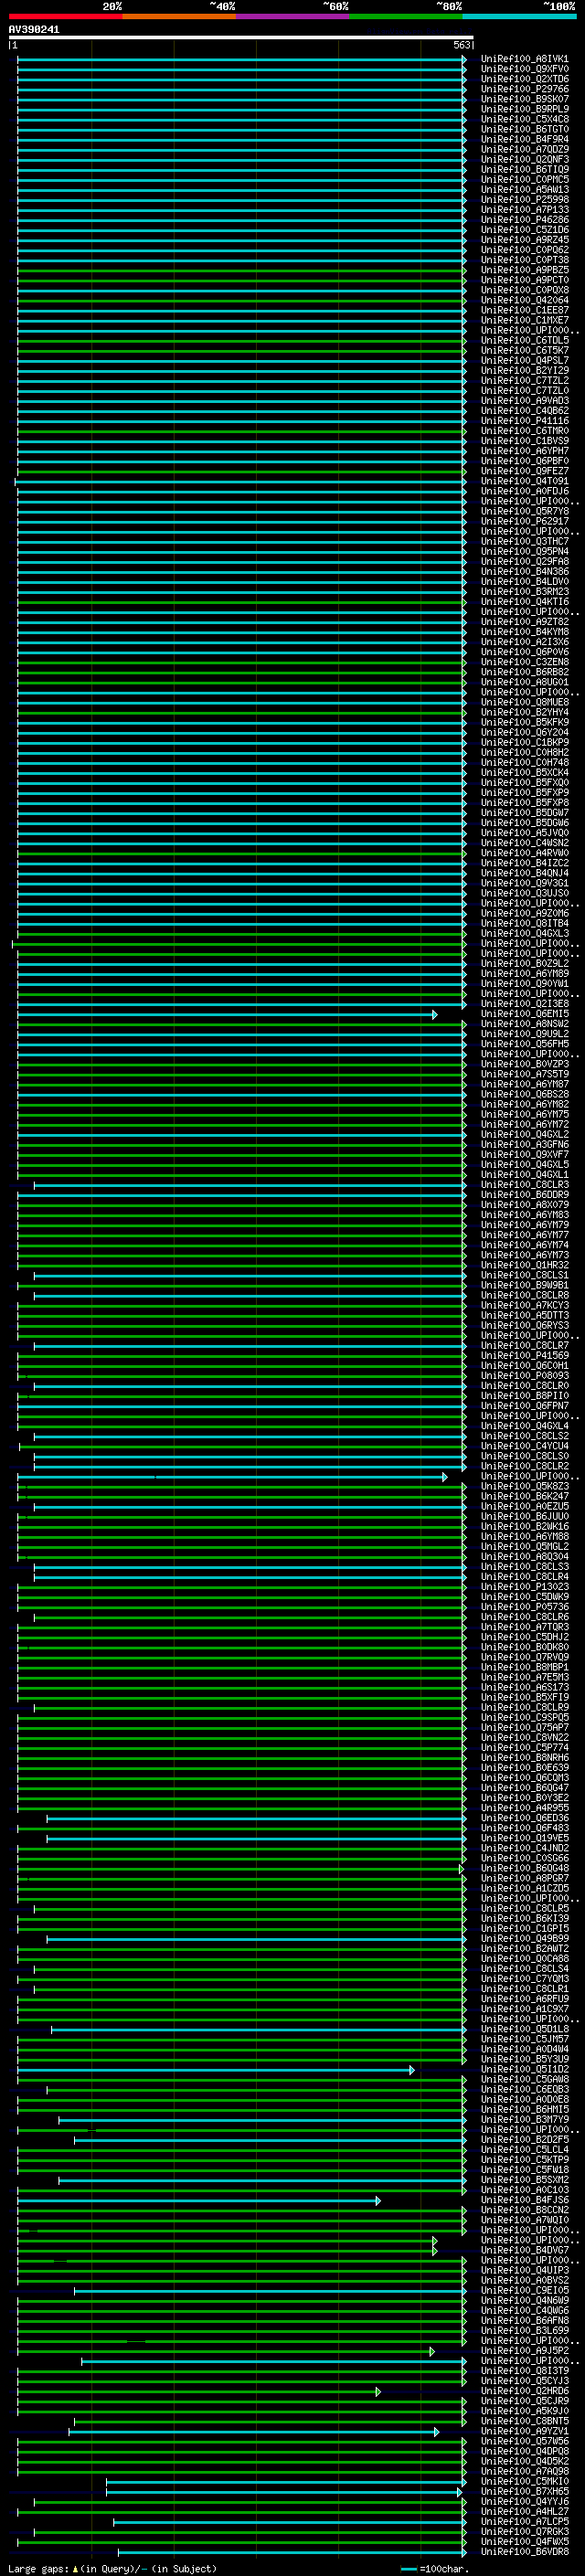Select the UniRef100_Q1HR32 hit label
This screenshot has width=585, height=2576.
[524, 1265]
